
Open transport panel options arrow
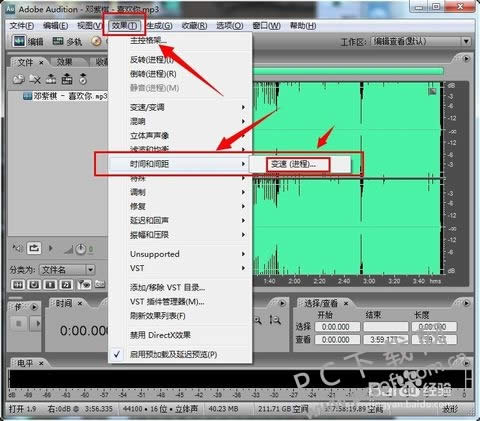tap(34, 307)
